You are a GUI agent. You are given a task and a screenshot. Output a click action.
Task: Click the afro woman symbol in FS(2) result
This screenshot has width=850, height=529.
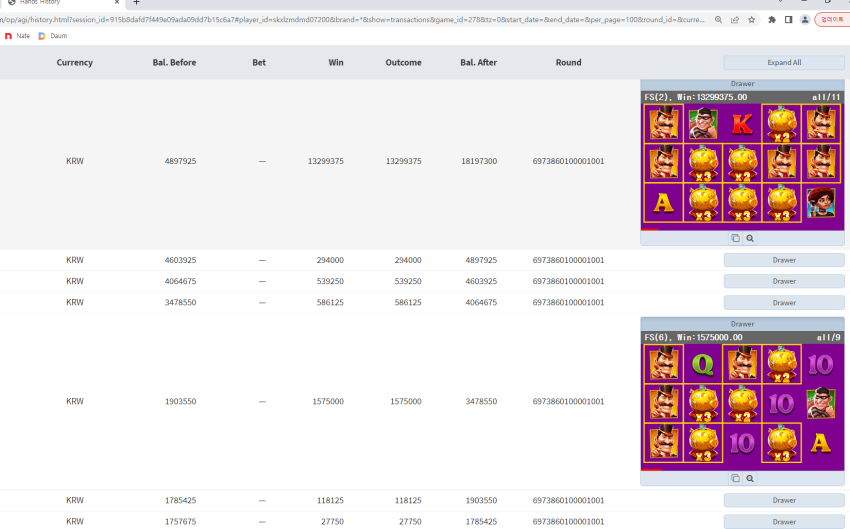821,202
